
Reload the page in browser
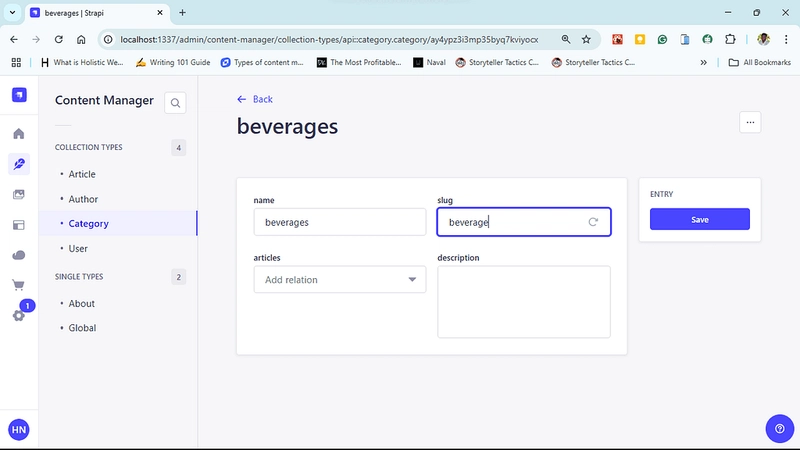point(59,39)
